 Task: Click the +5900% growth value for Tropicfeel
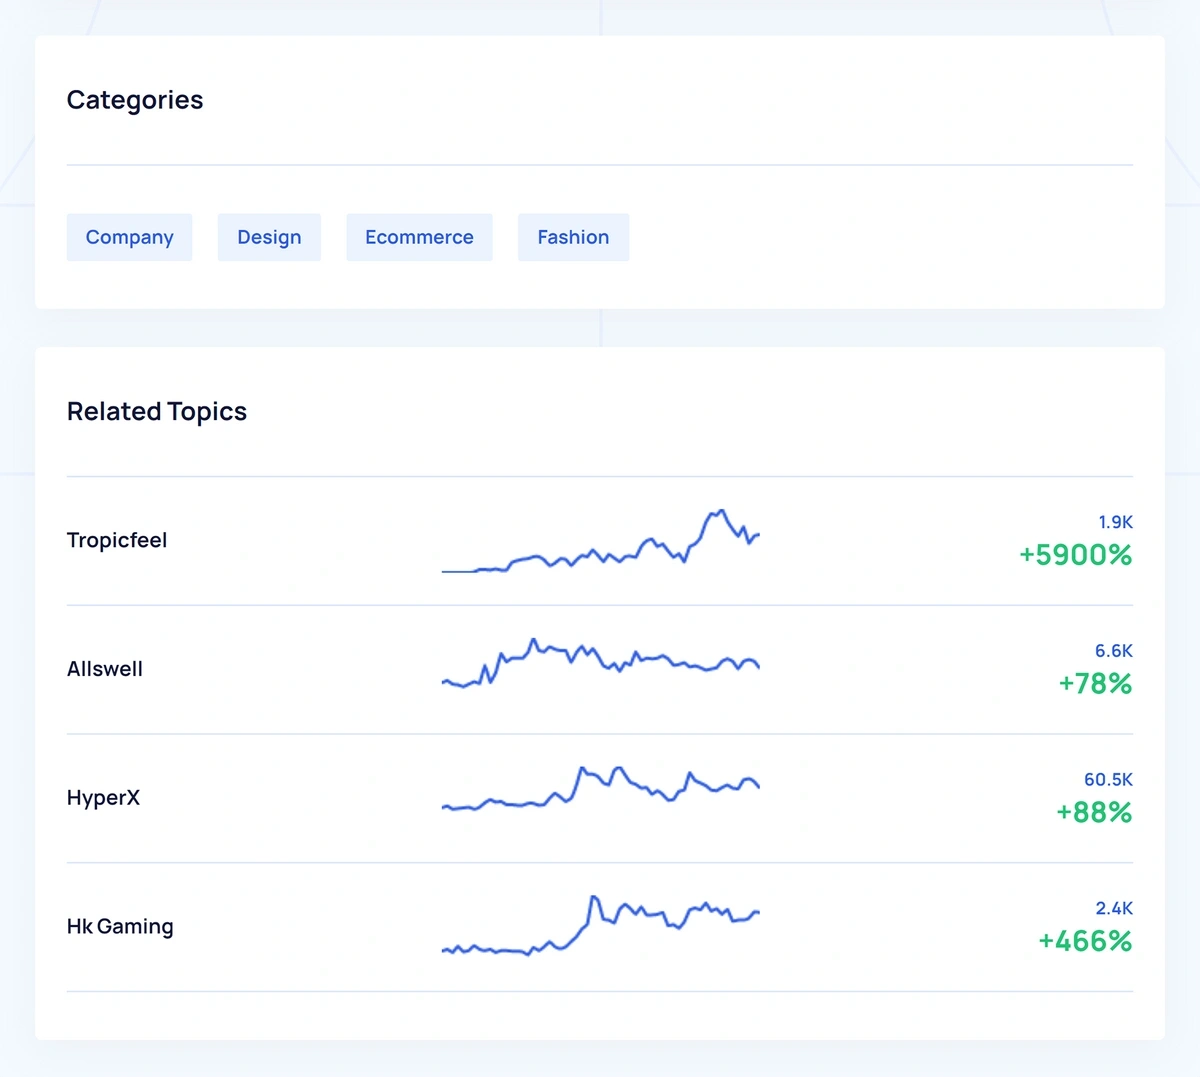point(1075,555)
